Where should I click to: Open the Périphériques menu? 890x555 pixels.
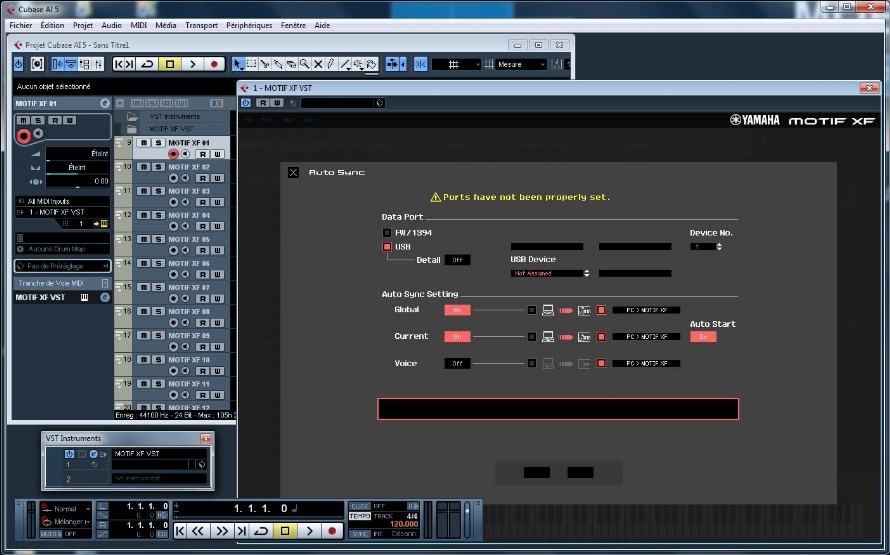[x=248, y=25]
